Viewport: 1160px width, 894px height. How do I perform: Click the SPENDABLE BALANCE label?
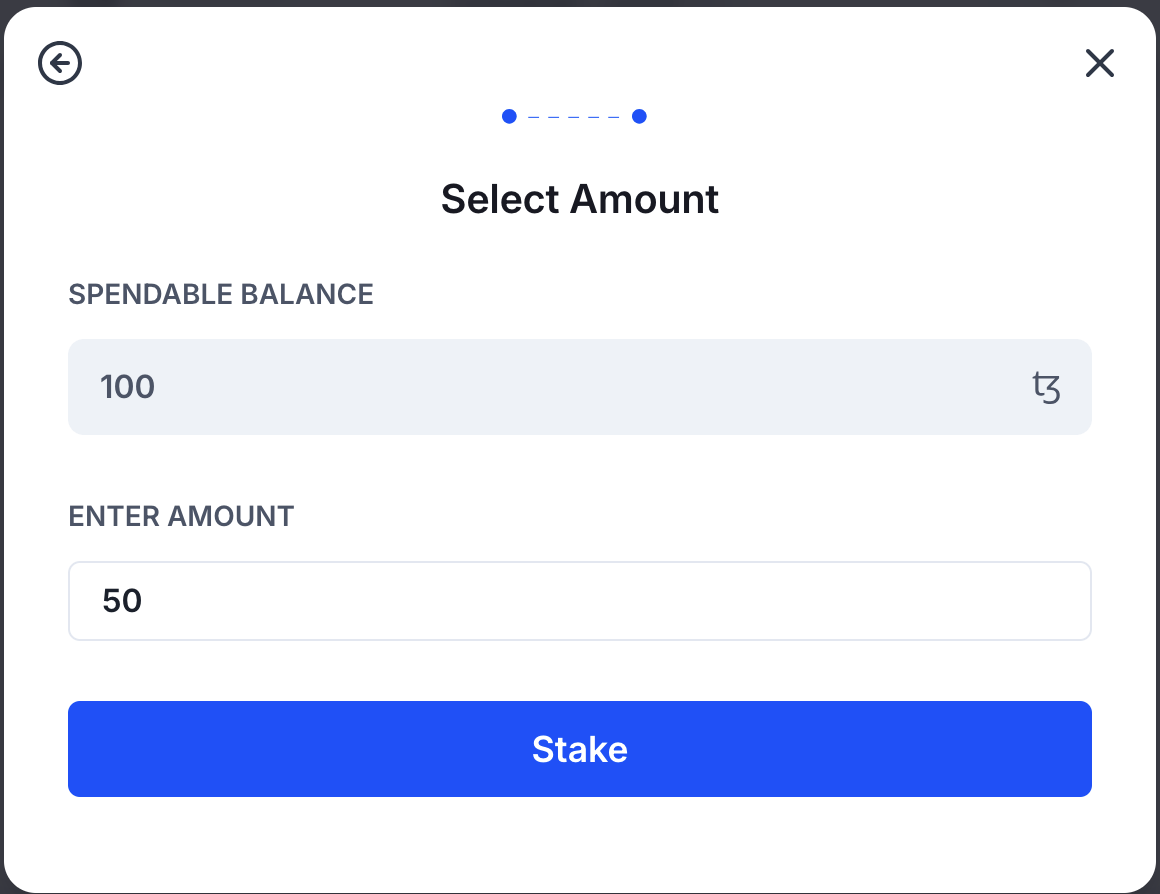(x=221, y=294)
